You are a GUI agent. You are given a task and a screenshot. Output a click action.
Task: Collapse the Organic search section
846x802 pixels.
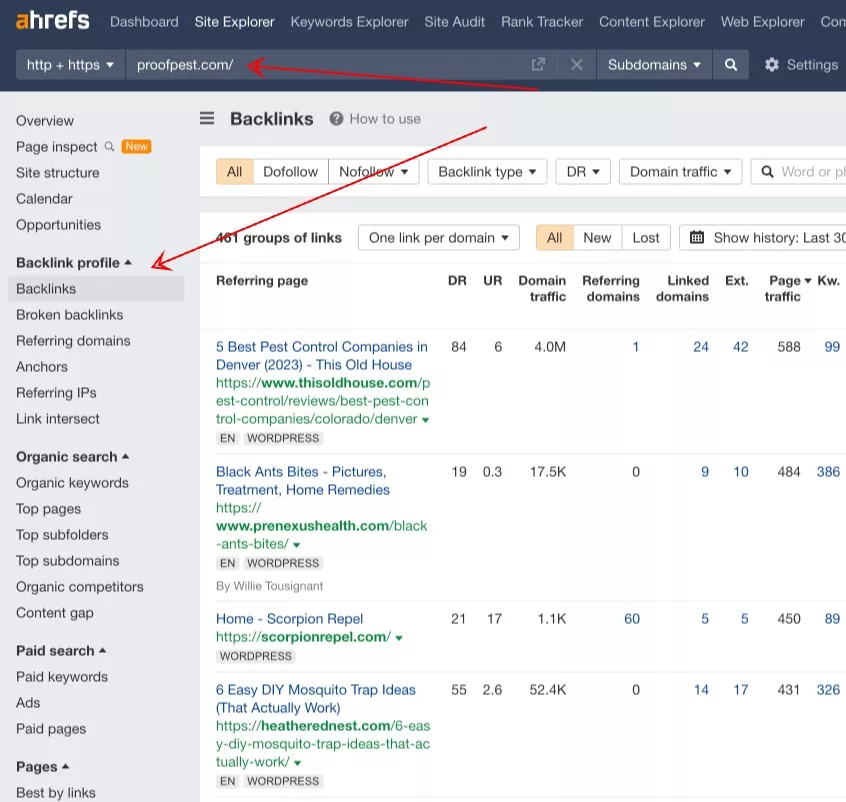[72, 457]
